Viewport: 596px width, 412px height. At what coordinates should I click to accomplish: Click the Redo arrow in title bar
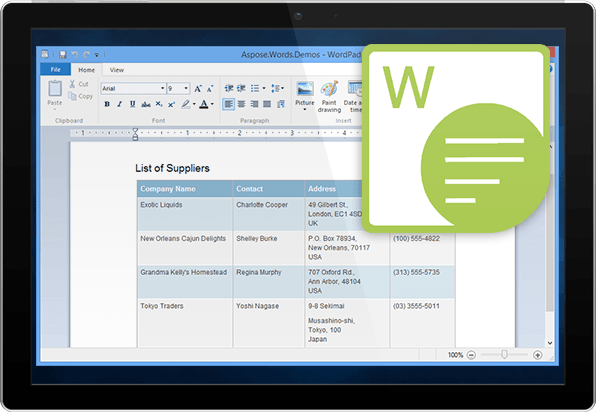click(x=86, y=55)
